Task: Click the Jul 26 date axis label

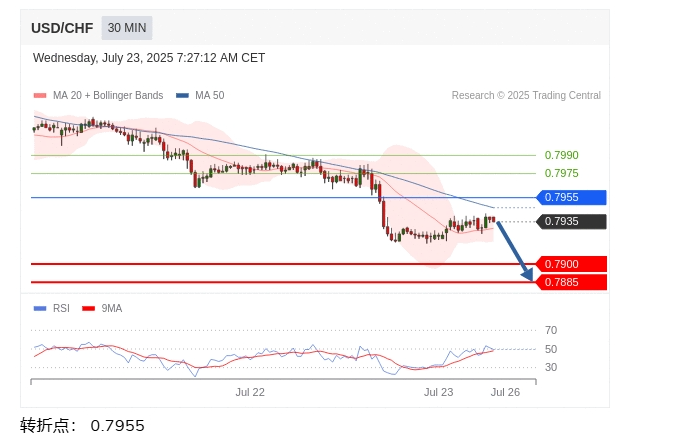Action: tap(505, 392)
